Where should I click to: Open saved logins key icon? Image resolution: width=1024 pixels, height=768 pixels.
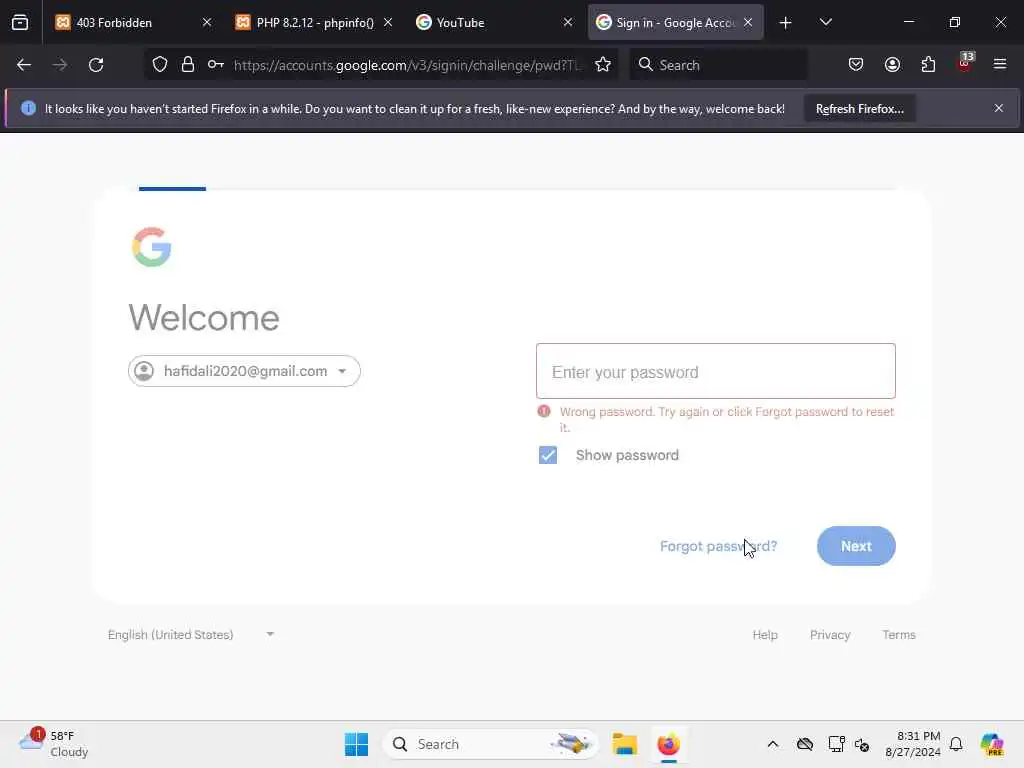point(216,65)
